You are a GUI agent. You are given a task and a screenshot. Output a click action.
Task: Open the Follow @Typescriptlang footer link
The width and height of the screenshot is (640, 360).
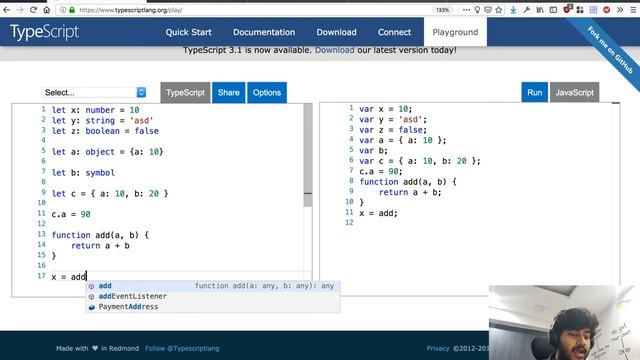(182, 348)
